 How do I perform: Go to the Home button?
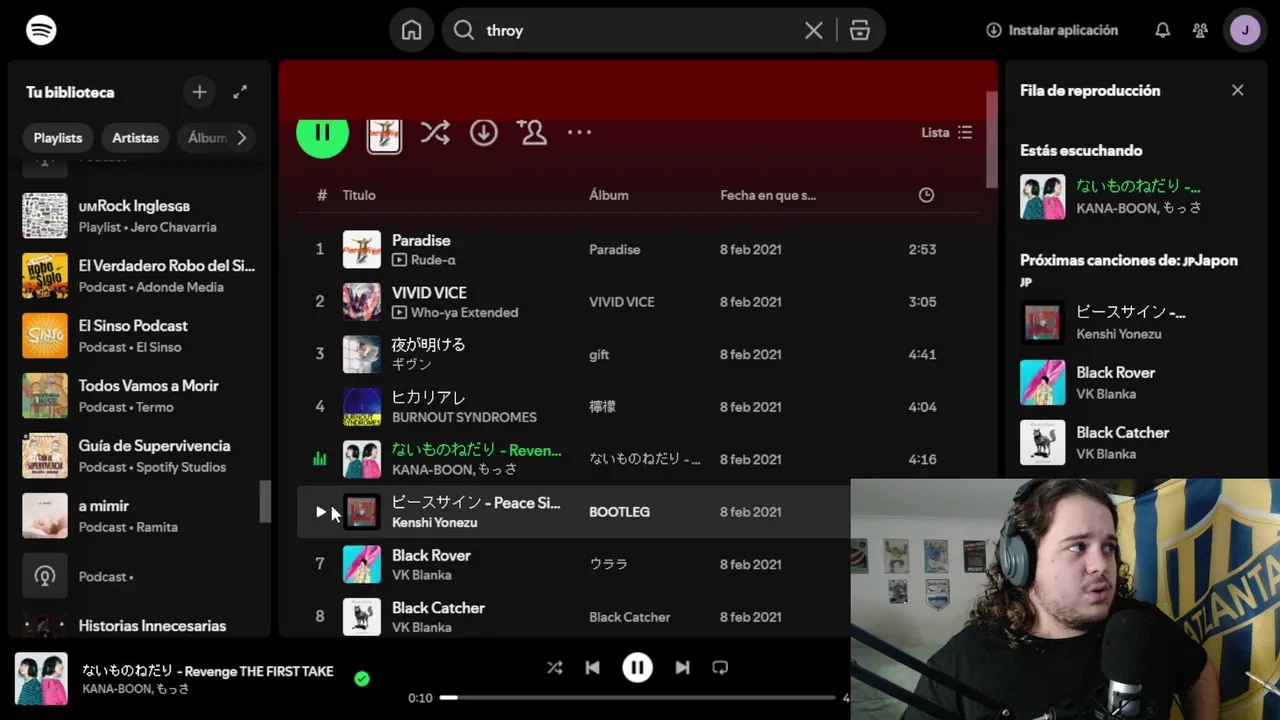coord(411,30)
